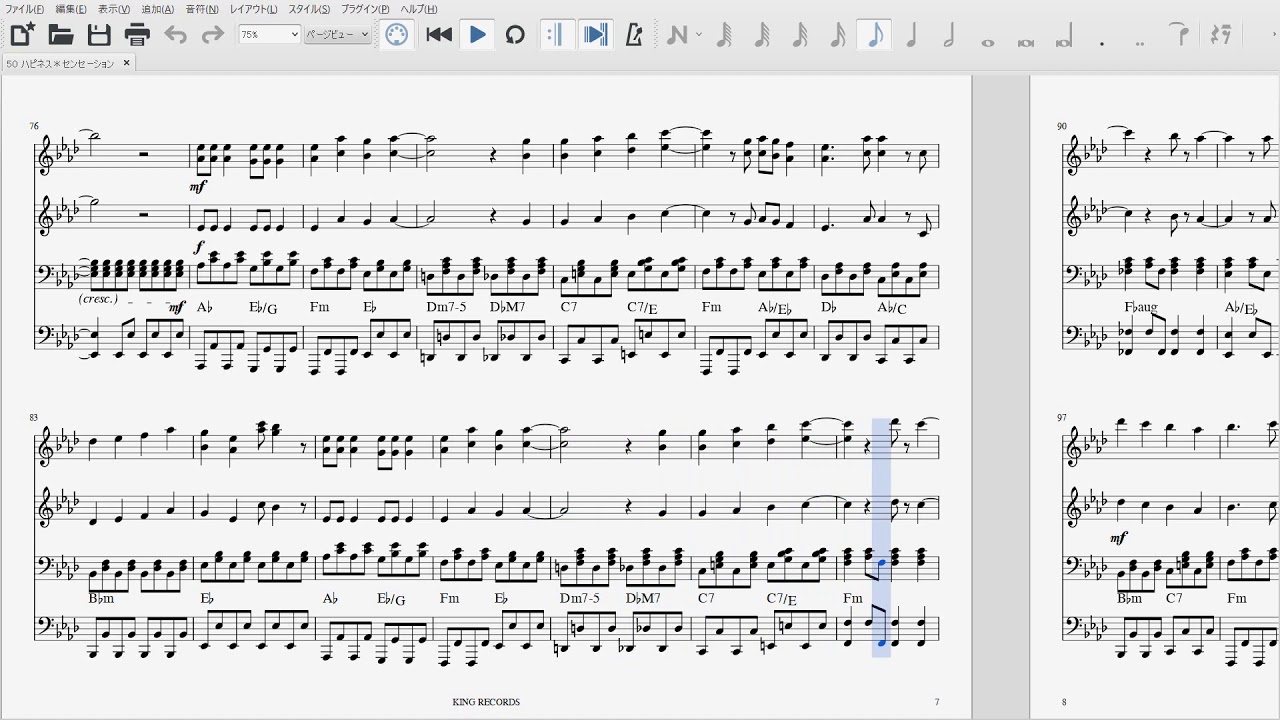Toggle loop playback
The height and width of the screenshot is (720, 1280).
(515, 35)
